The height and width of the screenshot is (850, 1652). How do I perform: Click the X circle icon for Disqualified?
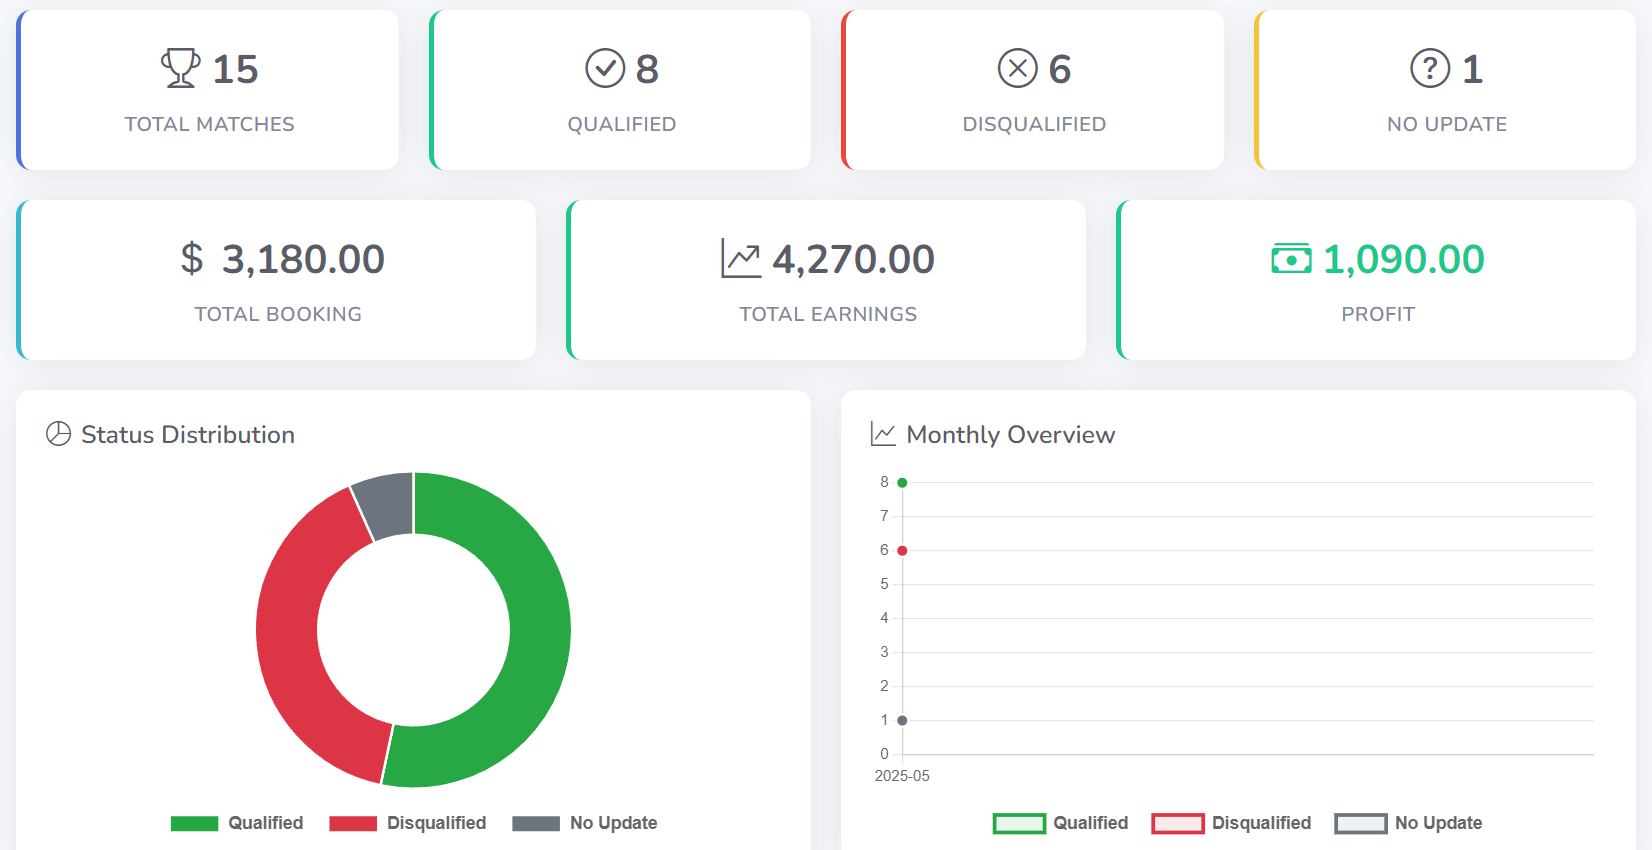1017,69
